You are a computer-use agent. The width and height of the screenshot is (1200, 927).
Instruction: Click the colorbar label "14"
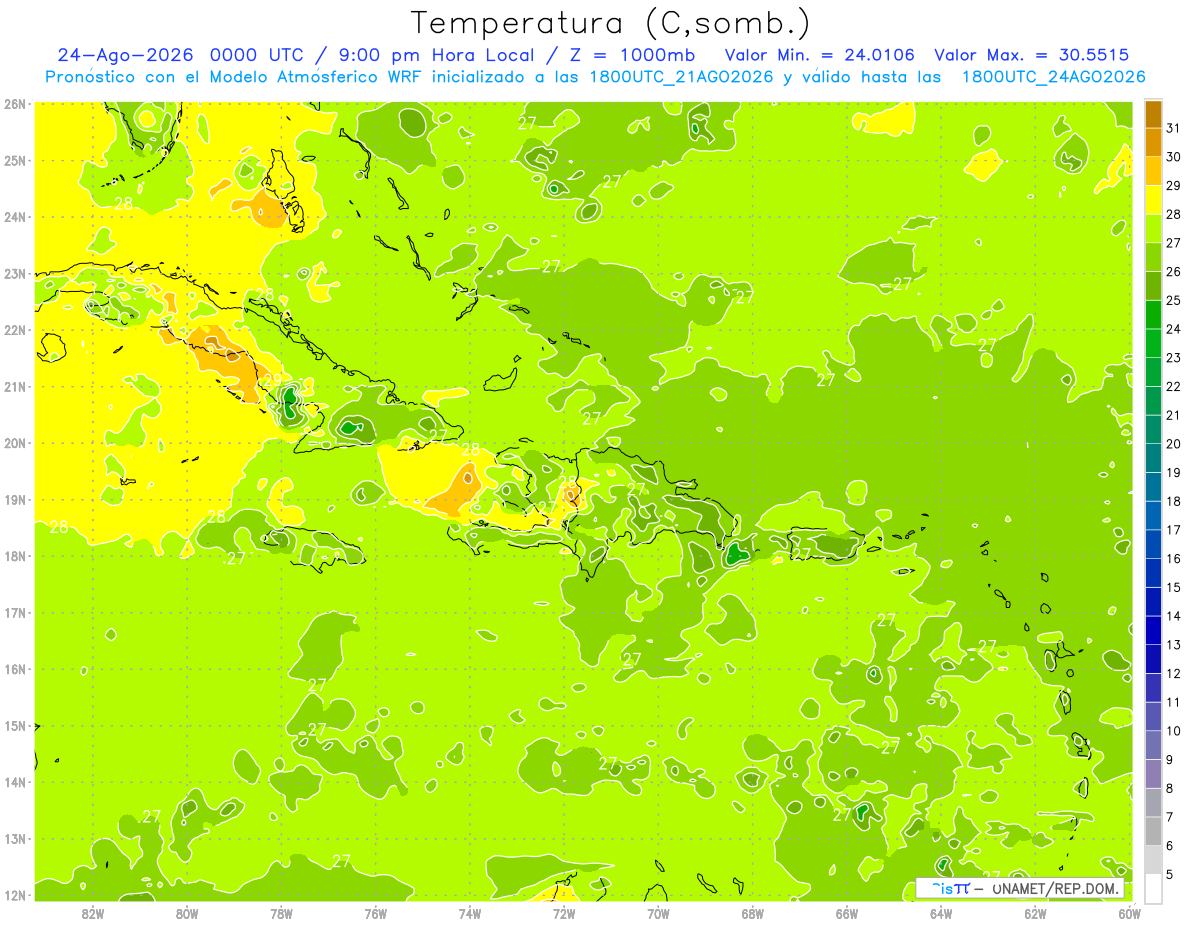pyautogui.click(x=1174, y=616)
